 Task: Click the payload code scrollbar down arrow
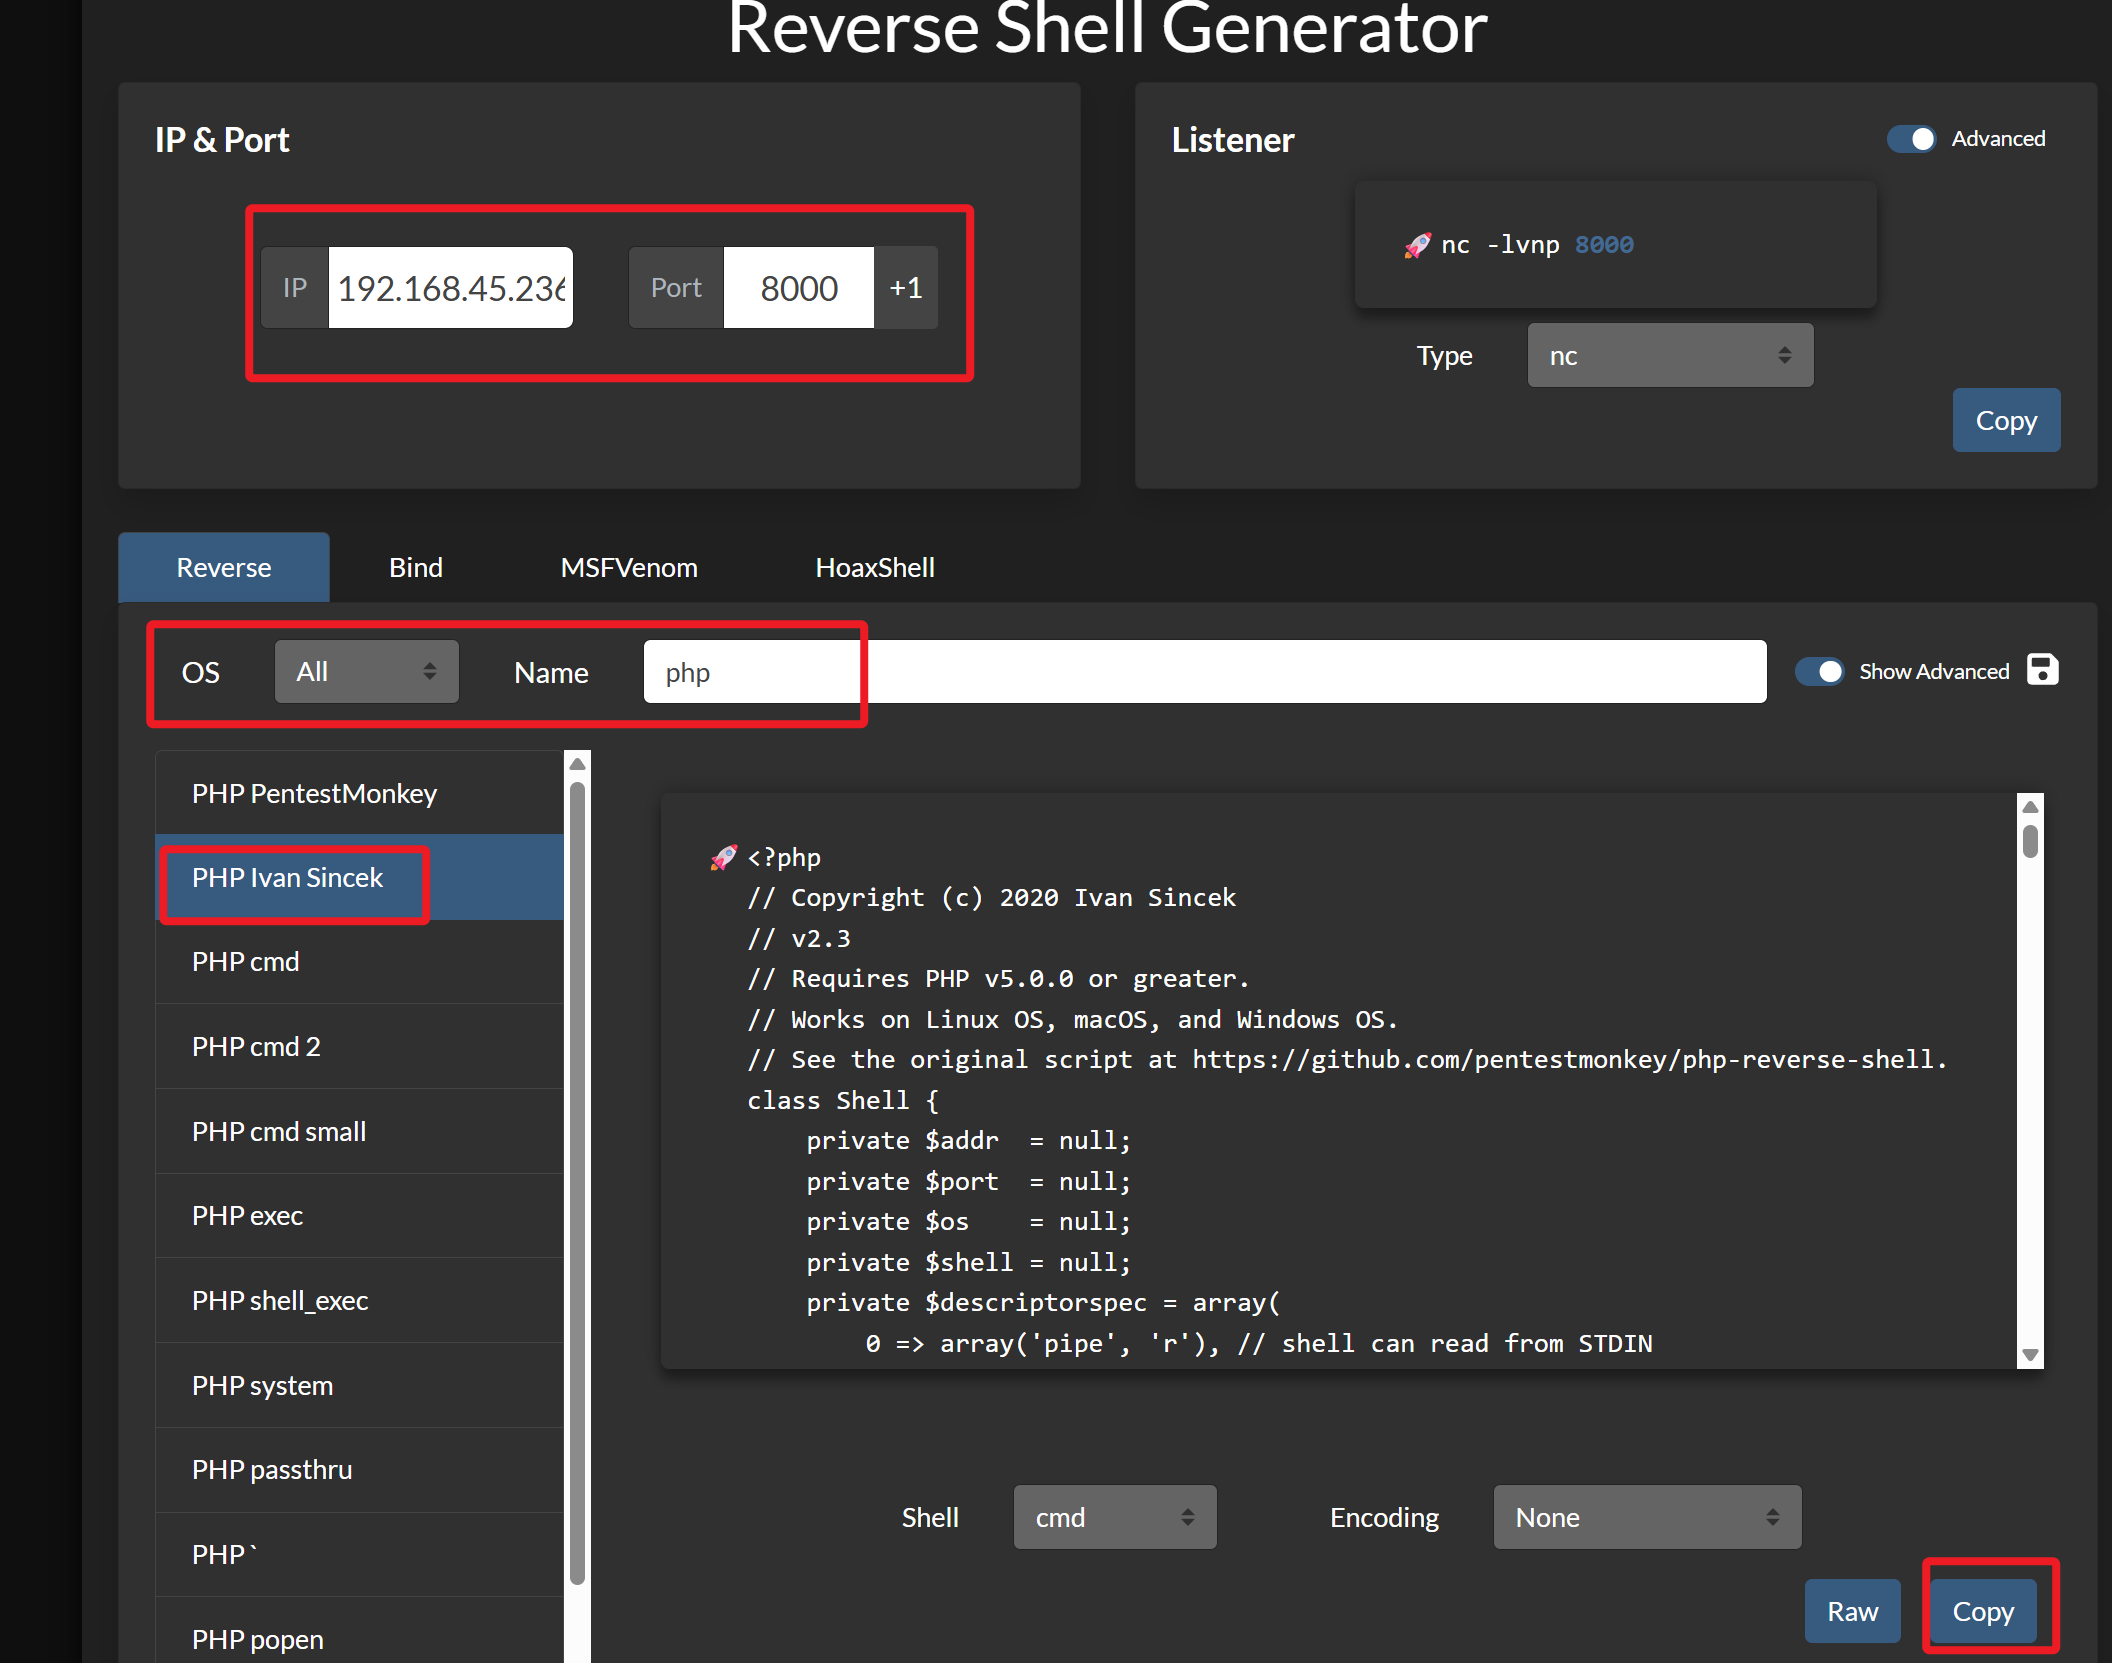pyautogui.click(x=2030, y=1355)
